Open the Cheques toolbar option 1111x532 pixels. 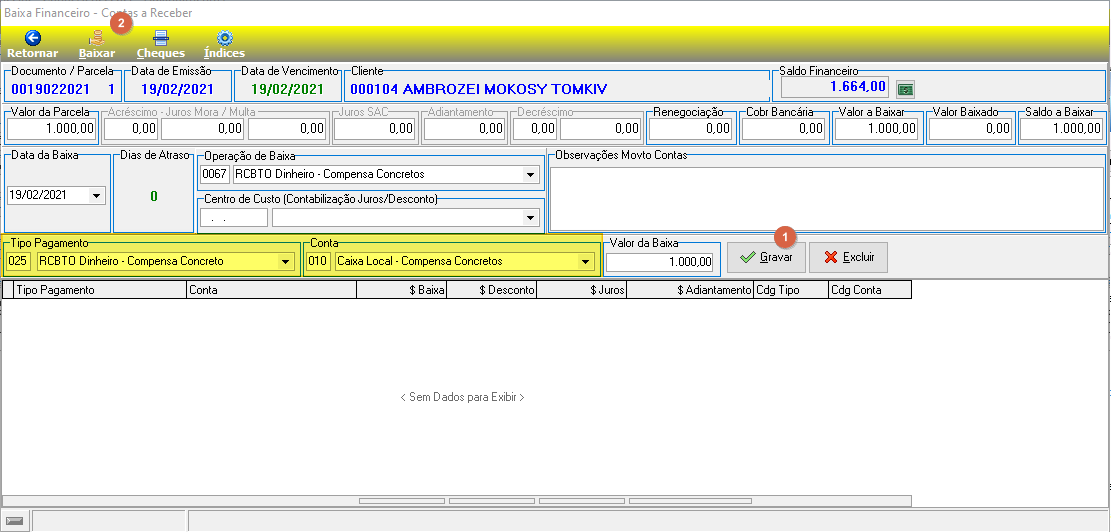161,45
